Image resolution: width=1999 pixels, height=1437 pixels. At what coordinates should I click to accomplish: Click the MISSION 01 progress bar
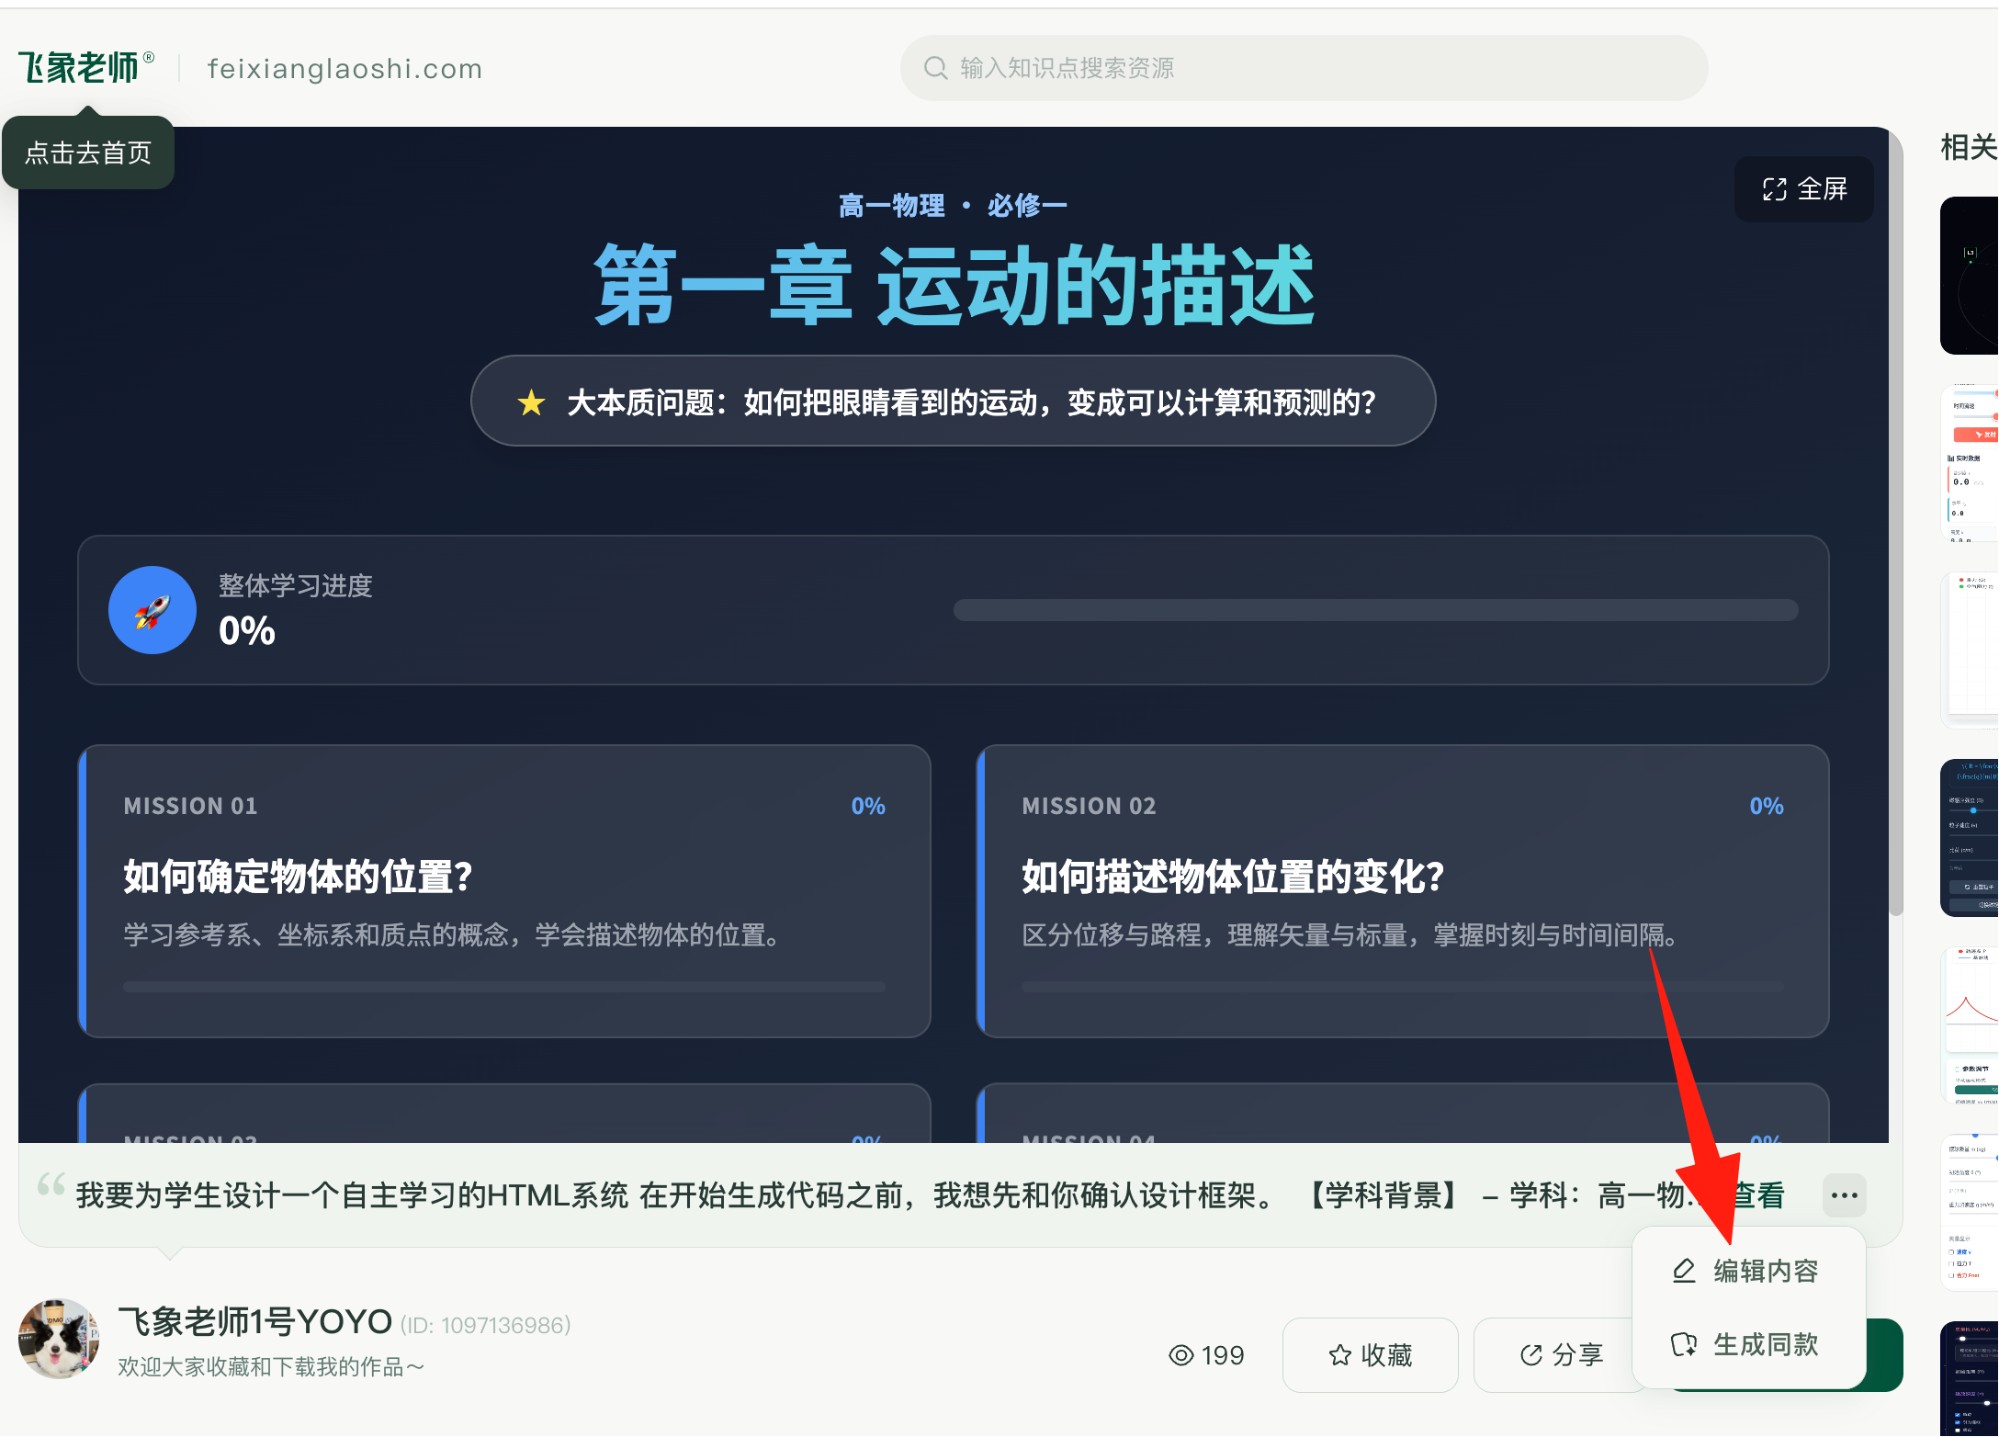504,986
